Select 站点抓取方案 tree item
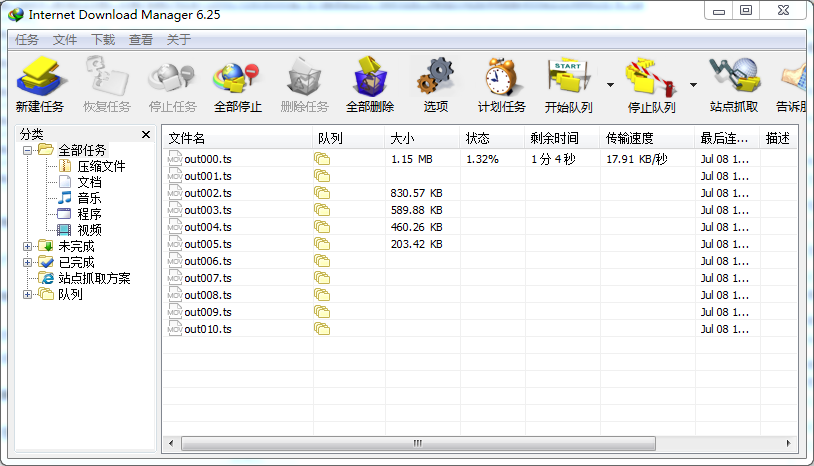The width and height of the screenshot is (814, 466). tap(94, 279)
